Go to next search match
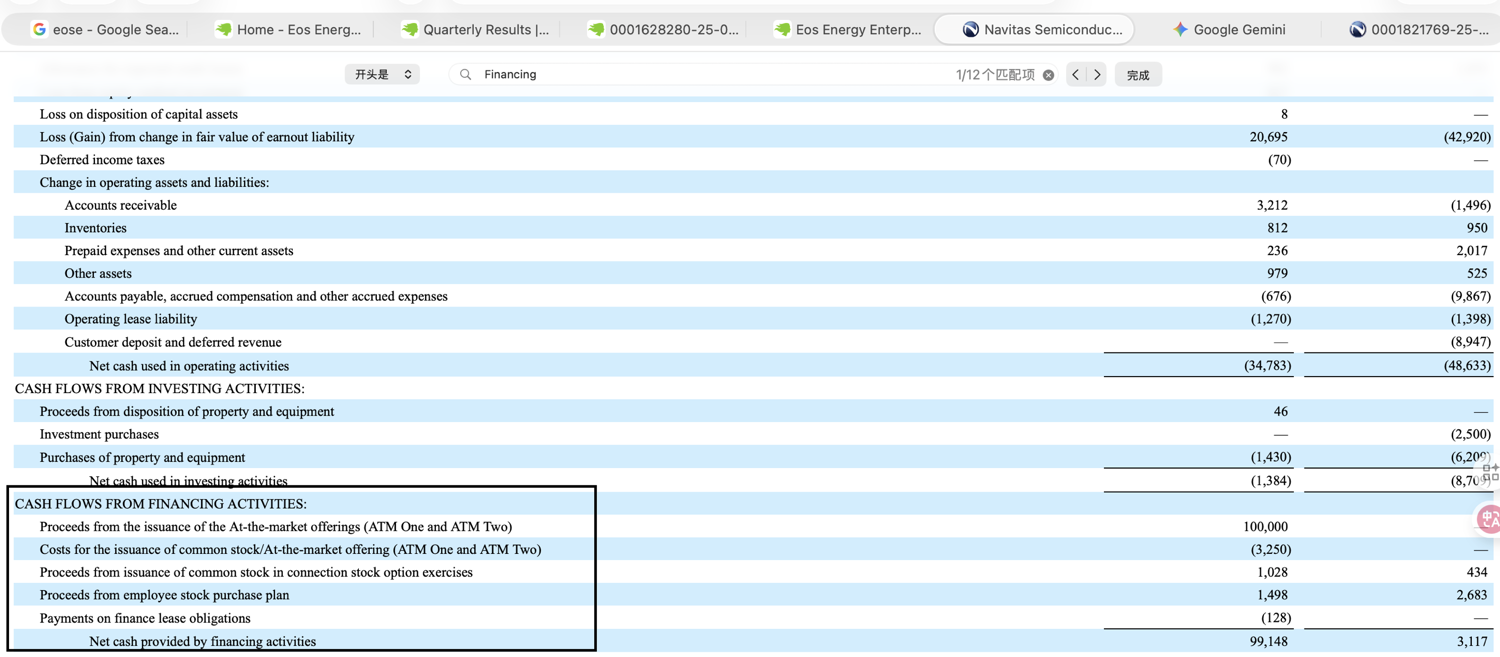 (1097, 75)
